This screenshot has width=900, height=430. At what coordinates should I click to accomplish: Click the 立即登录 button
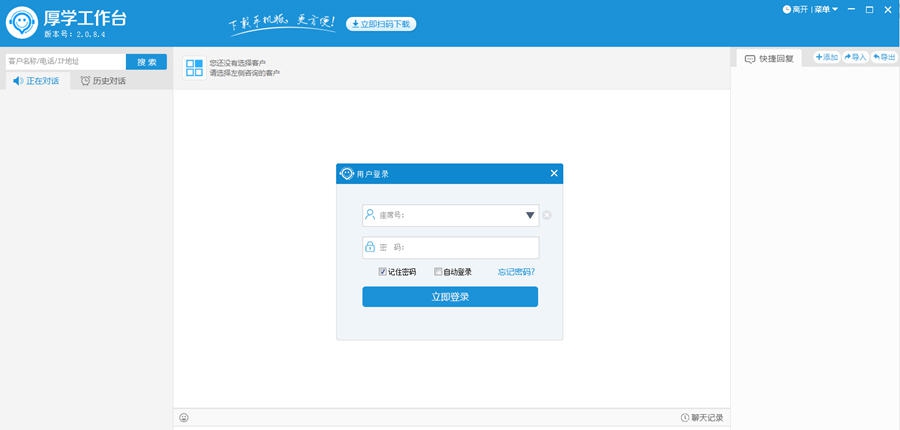(450, 297)
